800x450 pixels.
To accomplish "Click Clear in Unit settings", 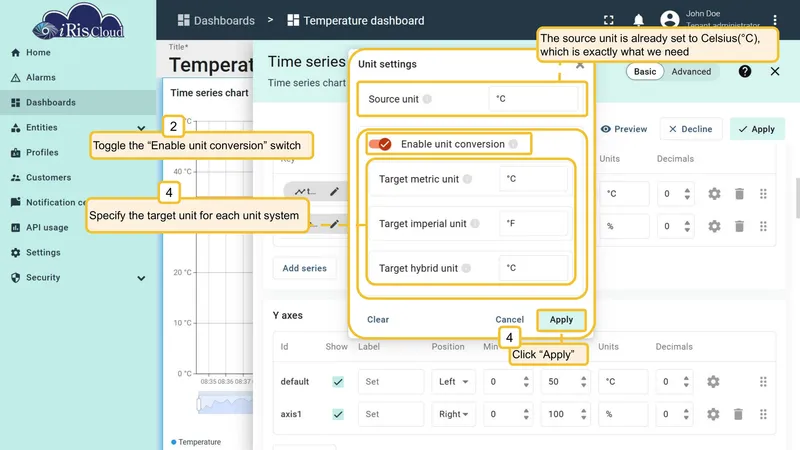I will [x=378, y=319].
